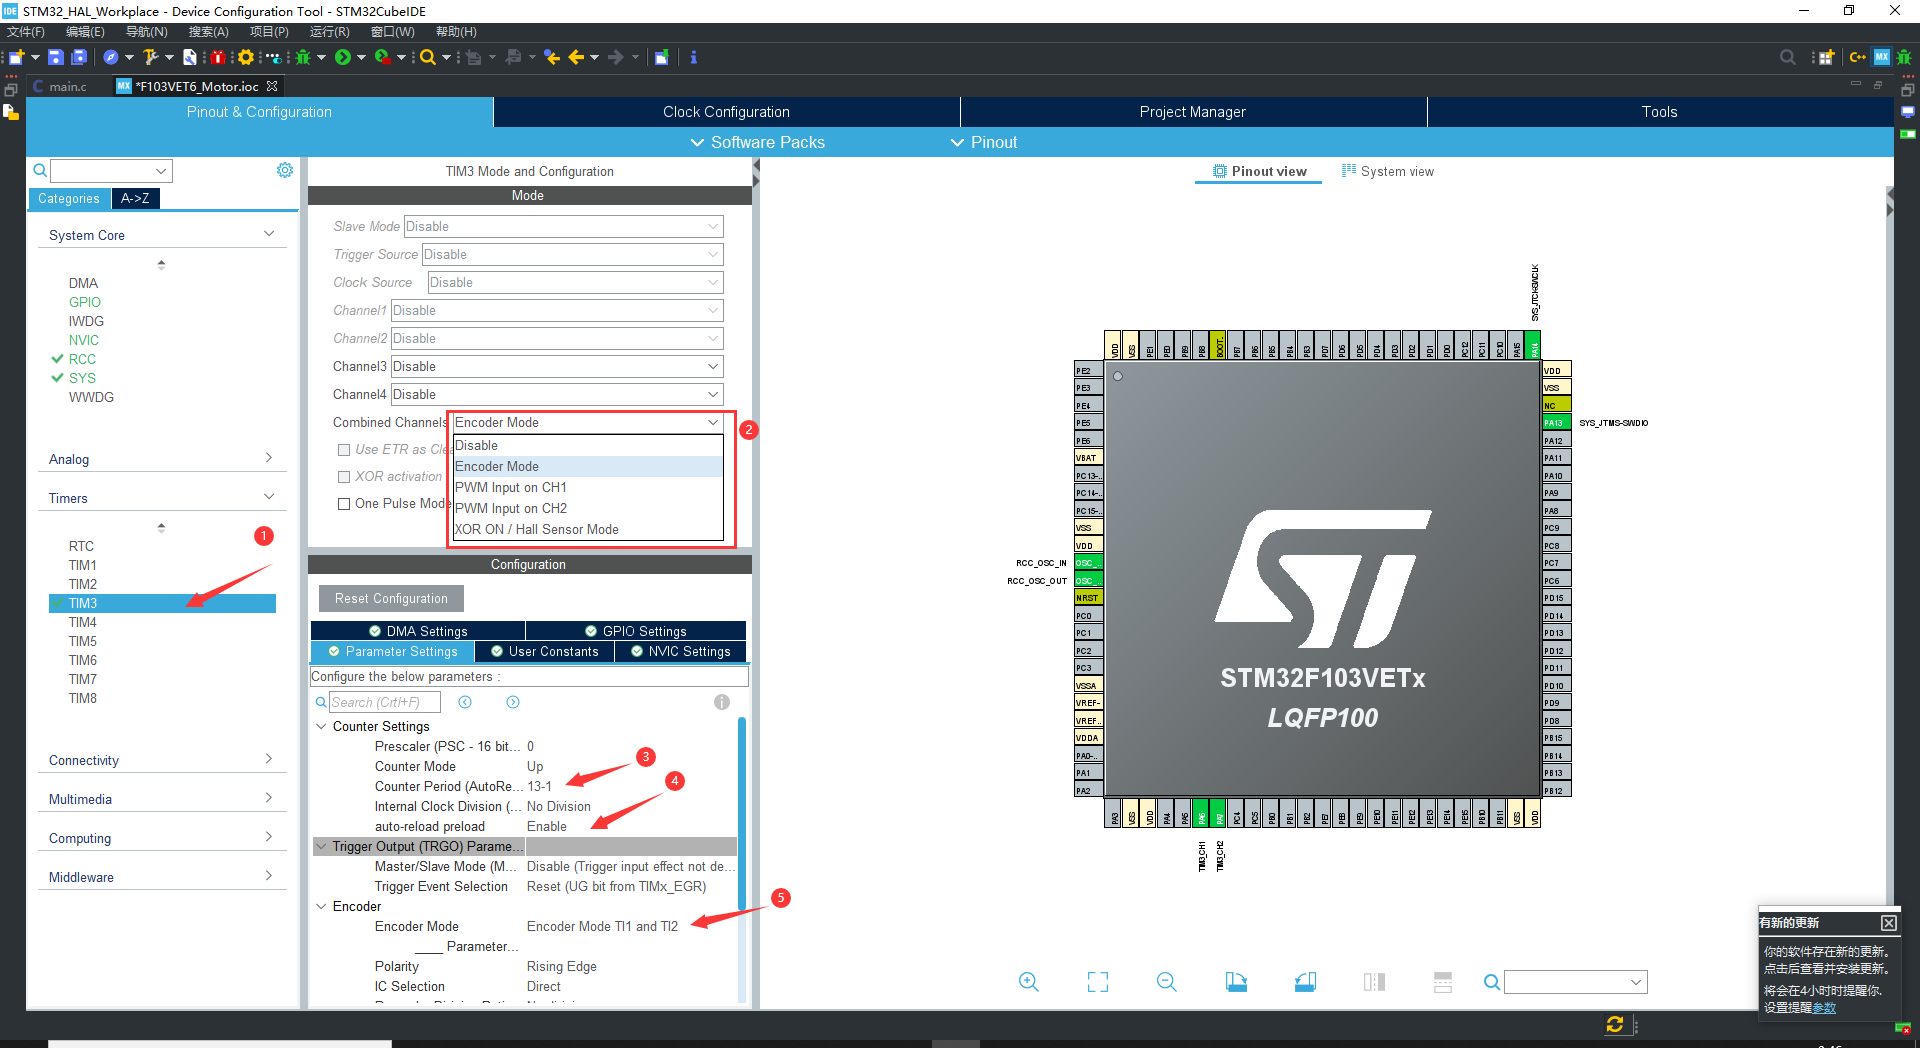Expand the Middleware category
The height and width of the screenshot is (1048, 1920).
[161, 877]
